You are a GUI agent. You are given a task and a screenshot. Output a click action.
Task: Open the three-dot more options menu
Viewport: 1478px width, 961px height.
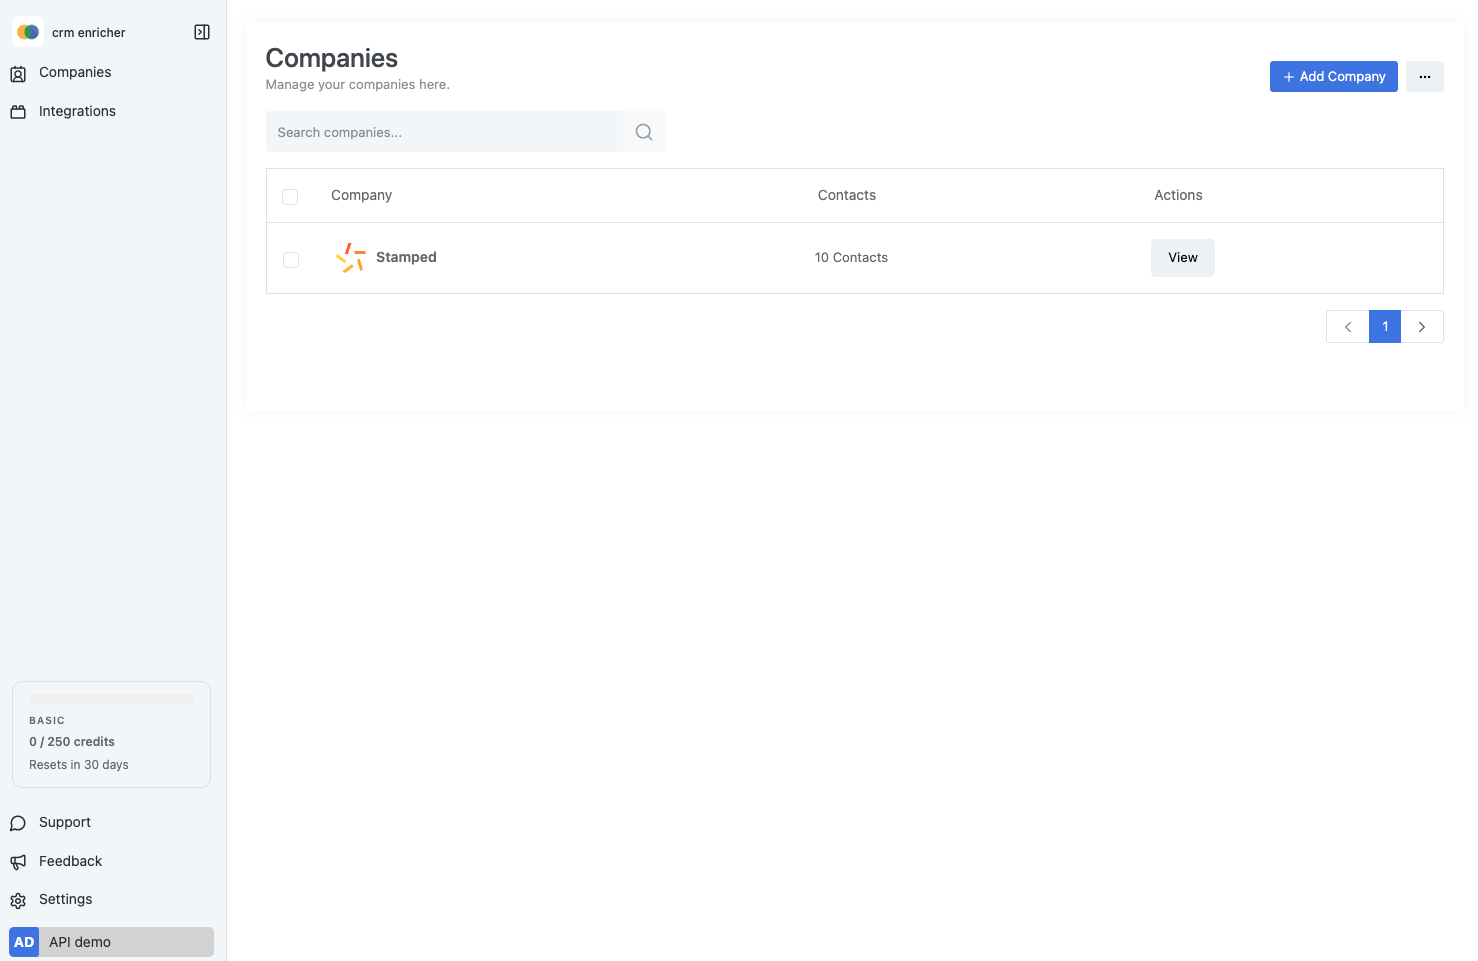click(x=1424, y=77)
